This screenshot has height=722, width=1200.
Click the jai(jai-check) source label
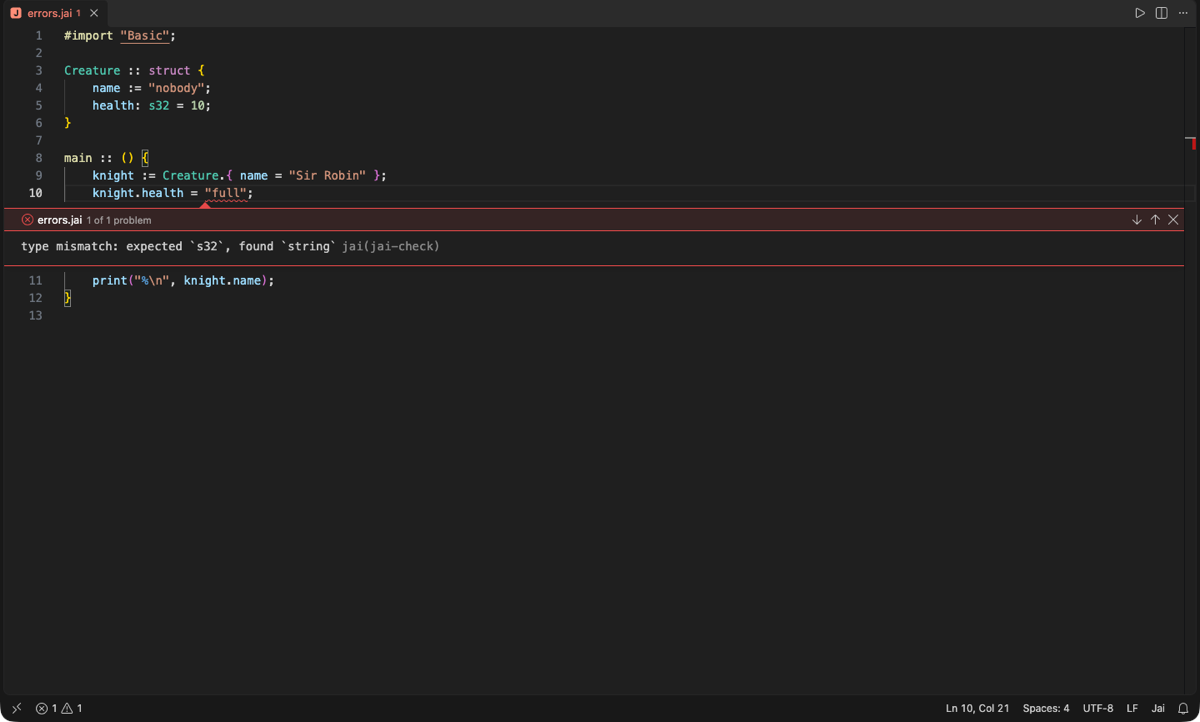(x=390, y=246)
